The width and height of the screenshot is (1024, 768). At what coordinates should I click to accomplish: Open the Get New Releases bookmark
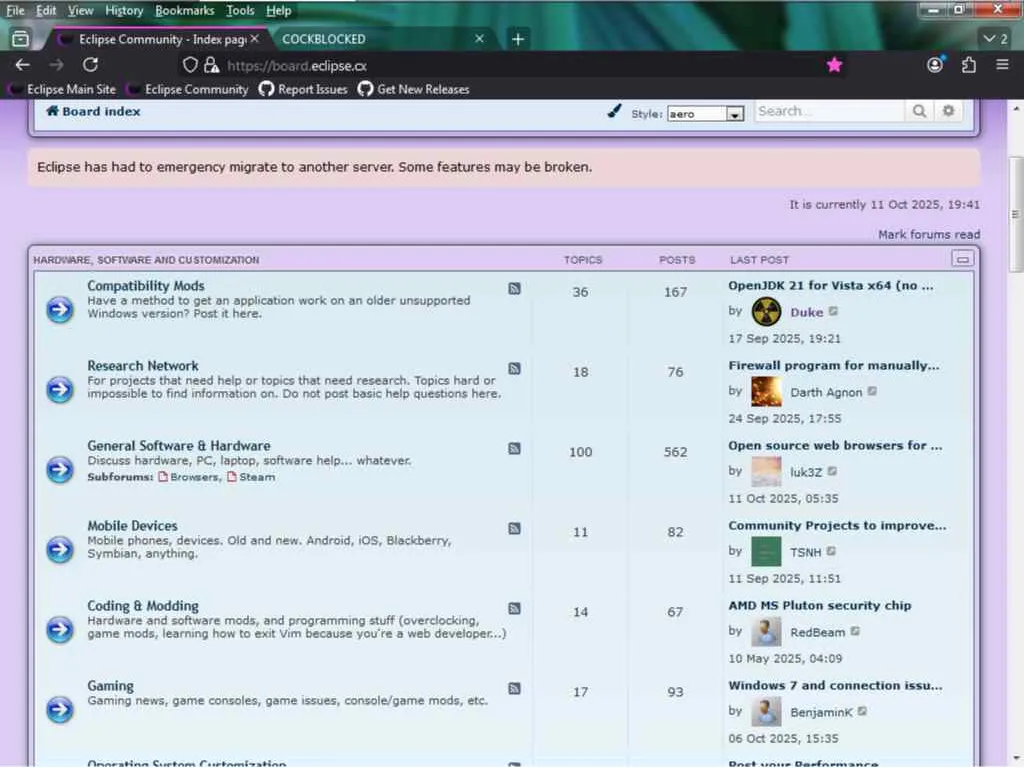pyautogui.click(x=414, y=89)
